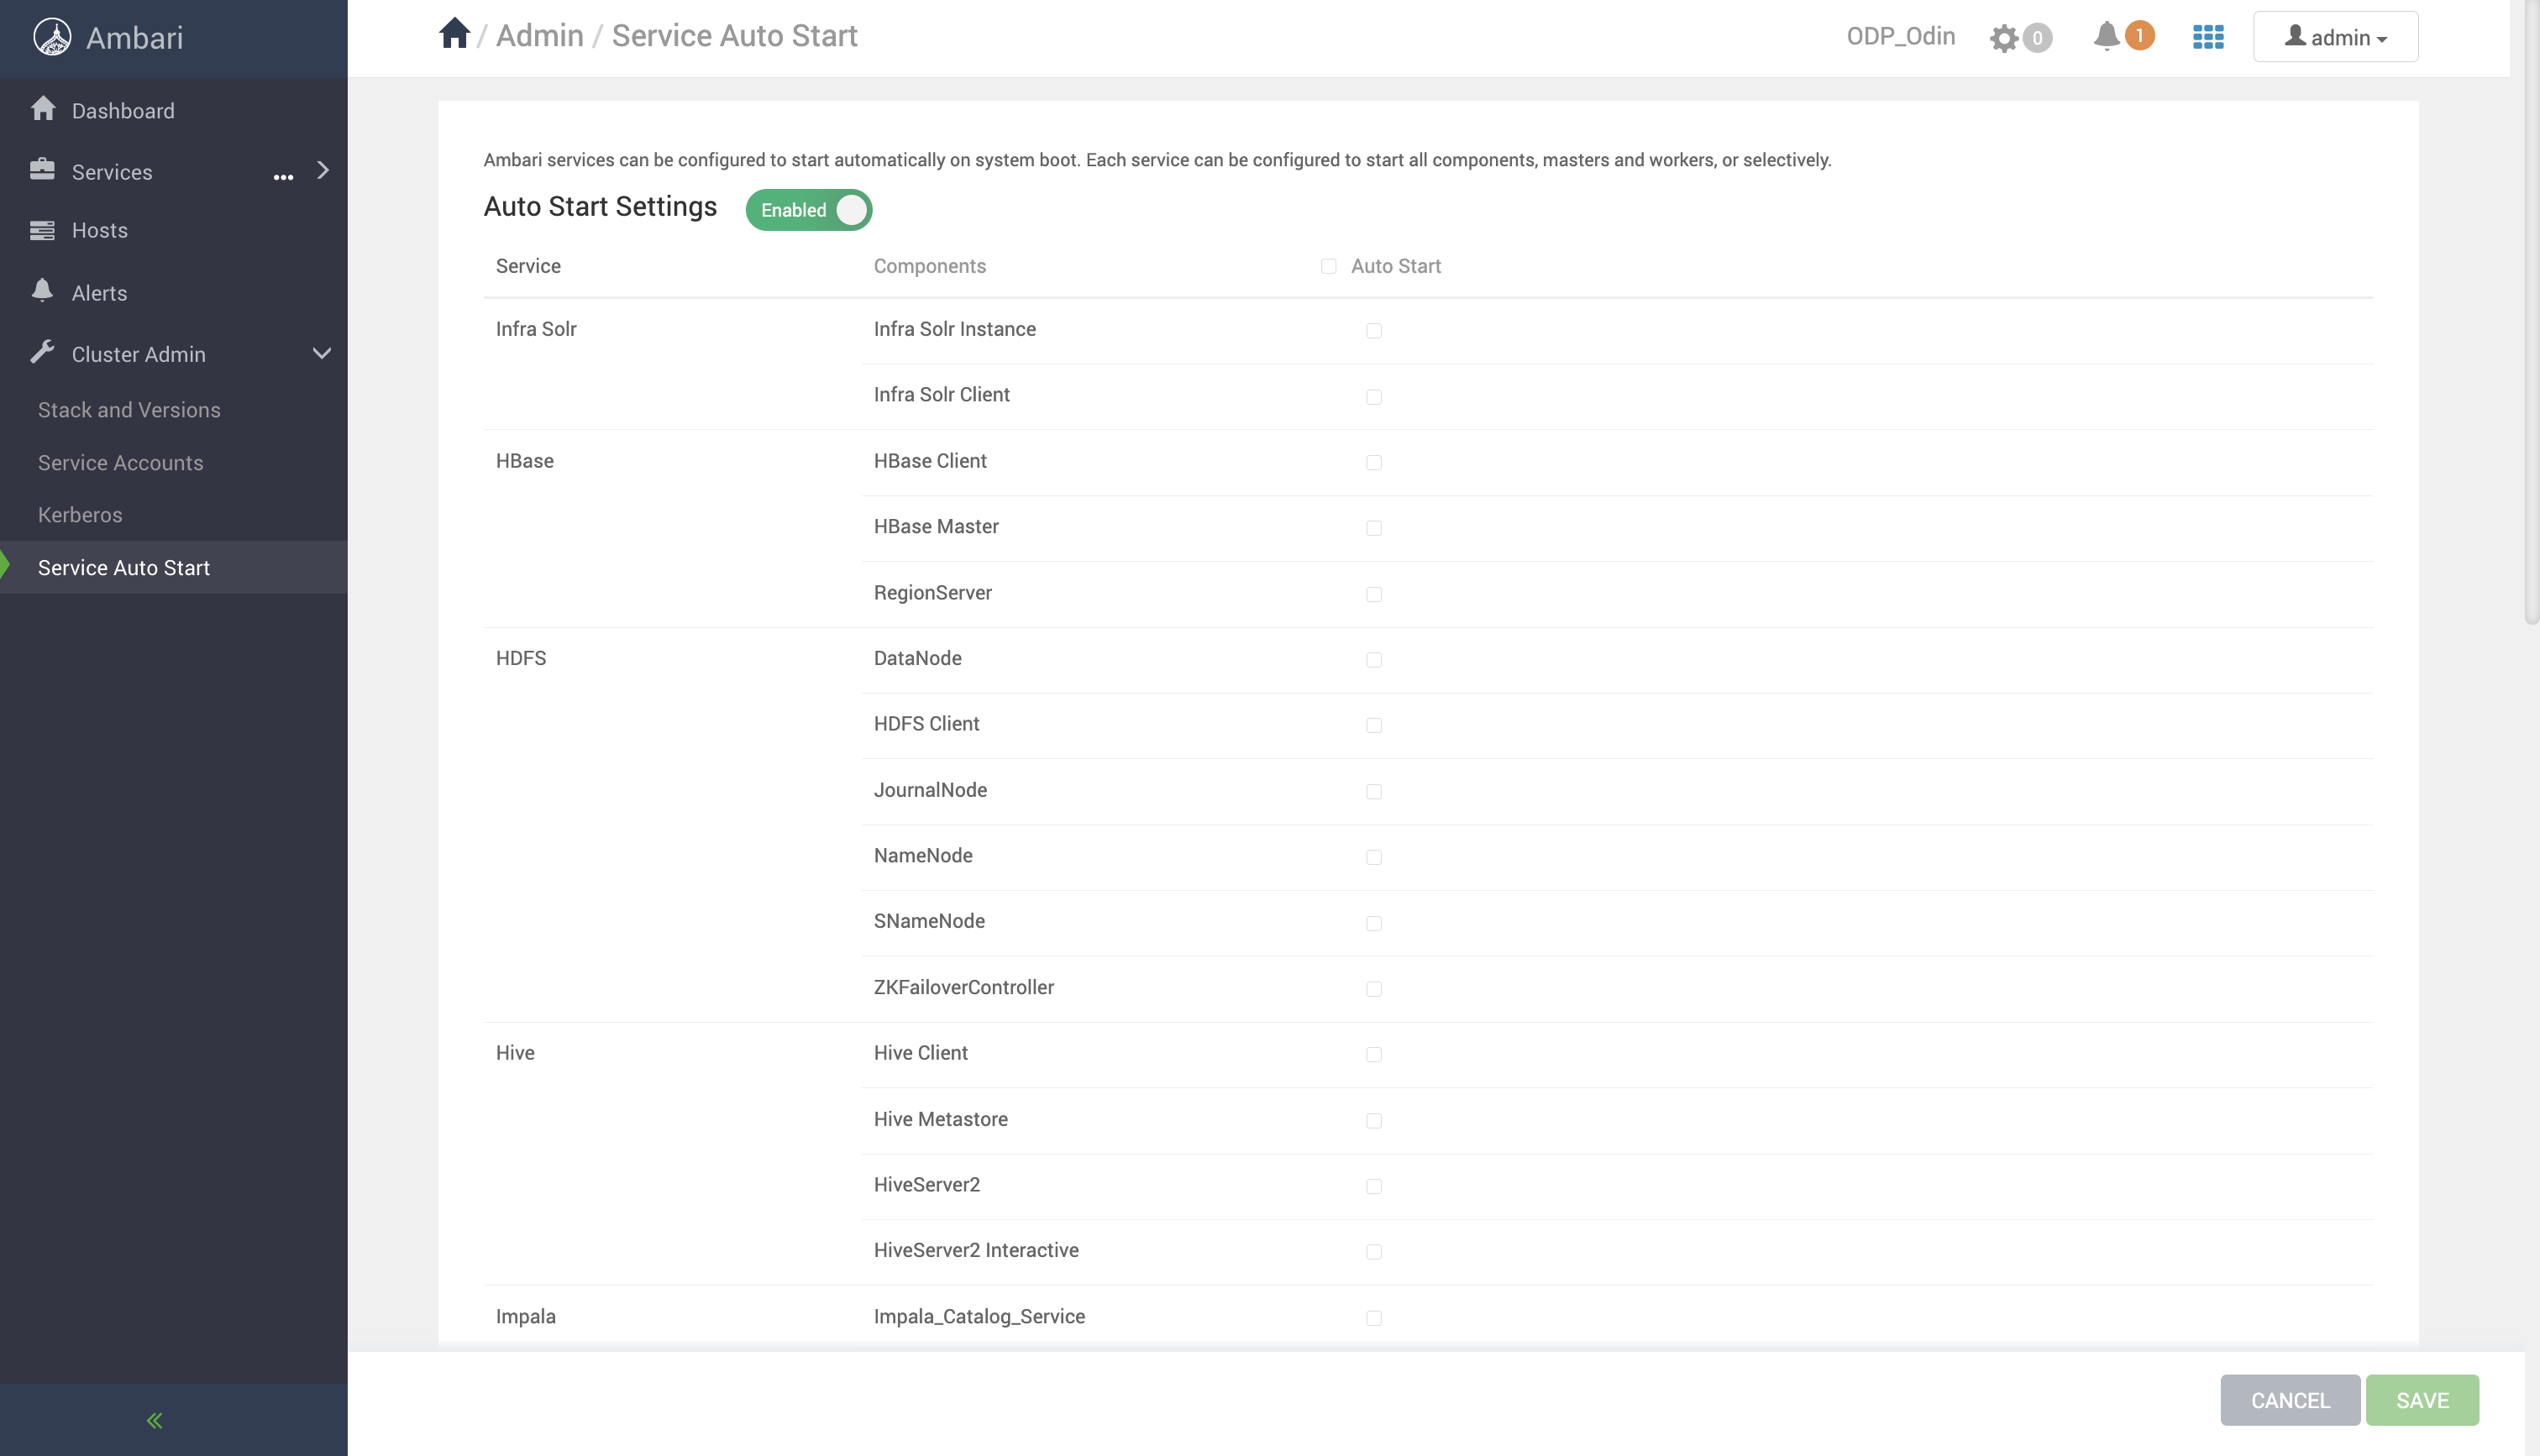Expand the Services submenu arrow

point(323,170)
